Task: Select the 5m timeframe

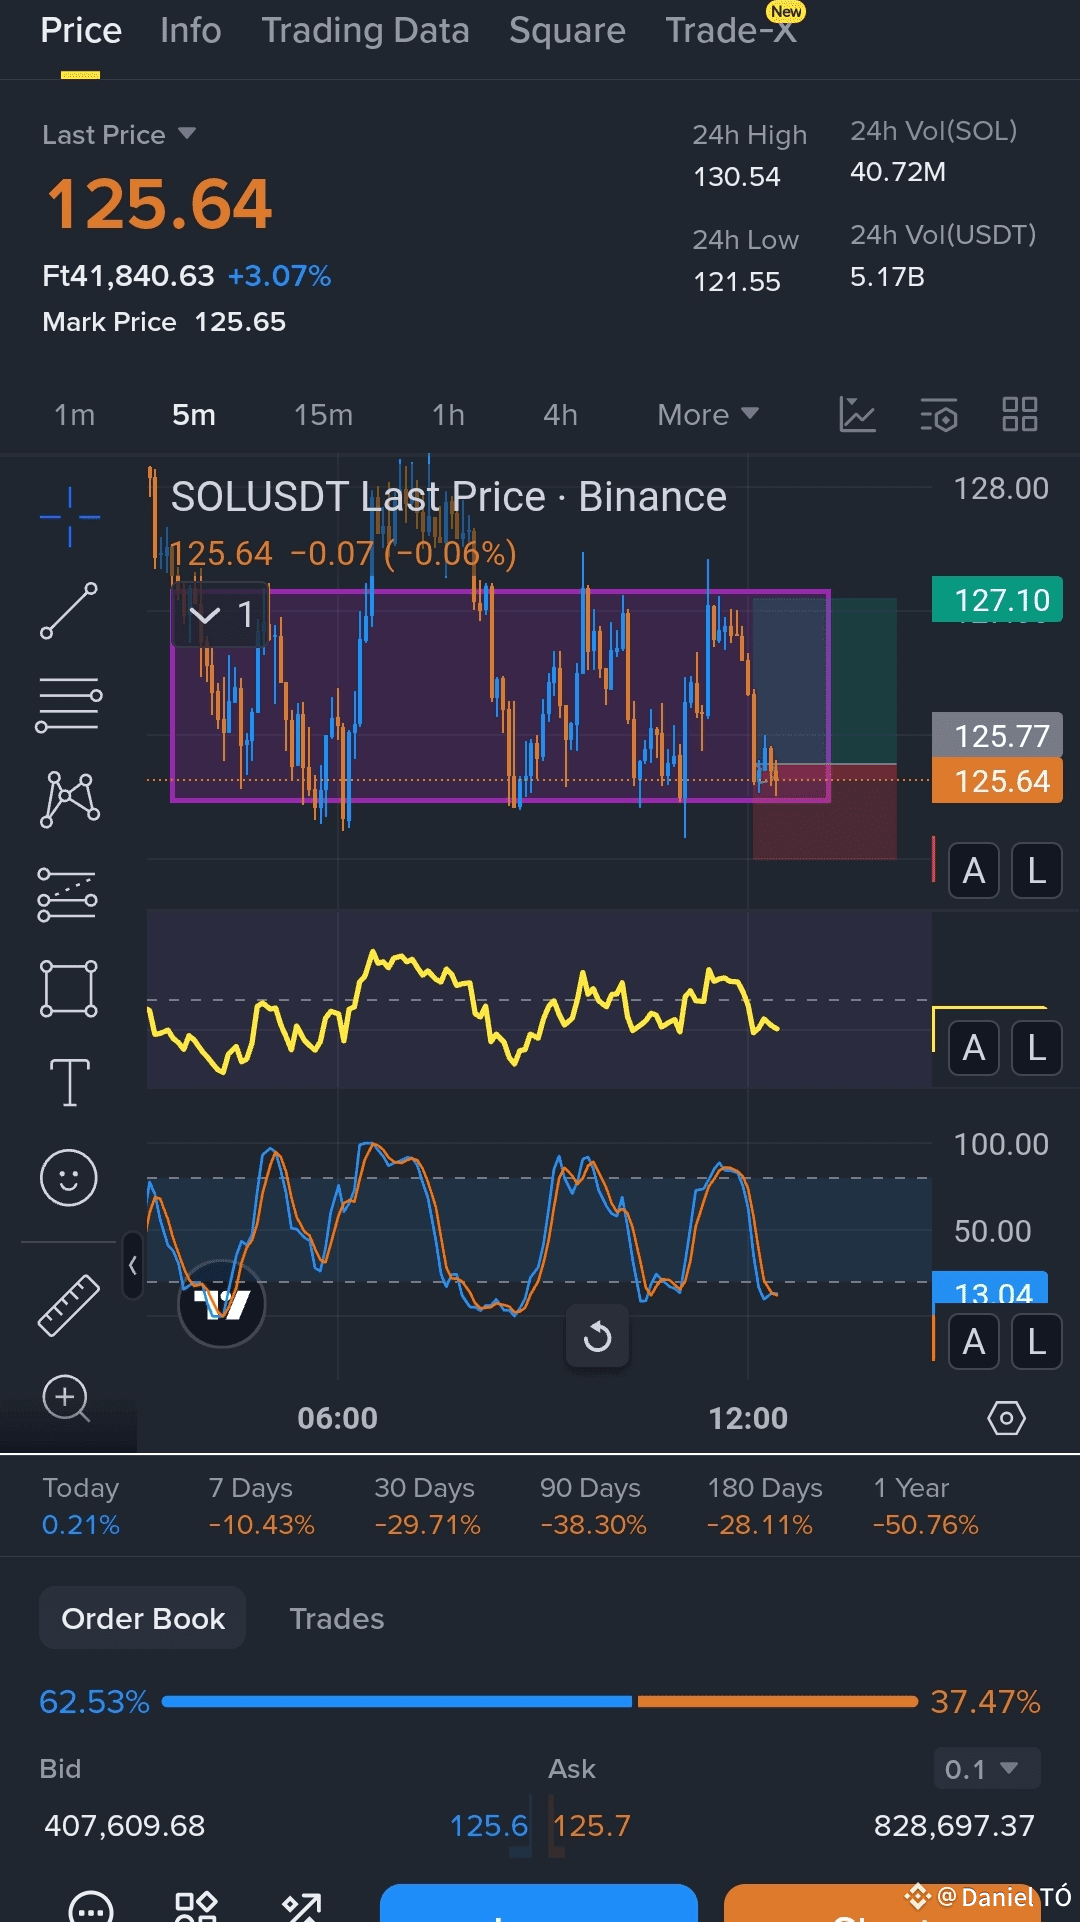Action: coord(194,415)
